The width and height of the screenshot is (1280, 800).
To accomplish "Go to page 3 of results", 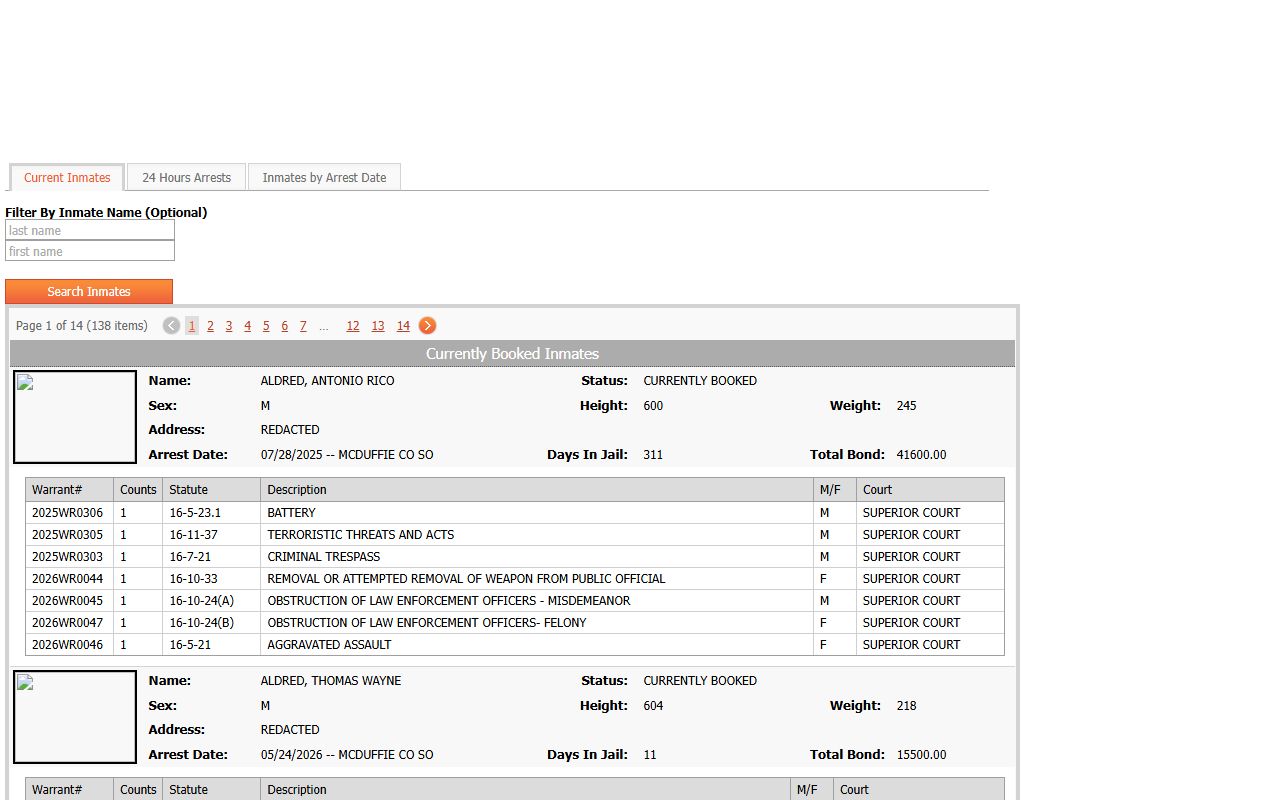I will click(229, 326).
